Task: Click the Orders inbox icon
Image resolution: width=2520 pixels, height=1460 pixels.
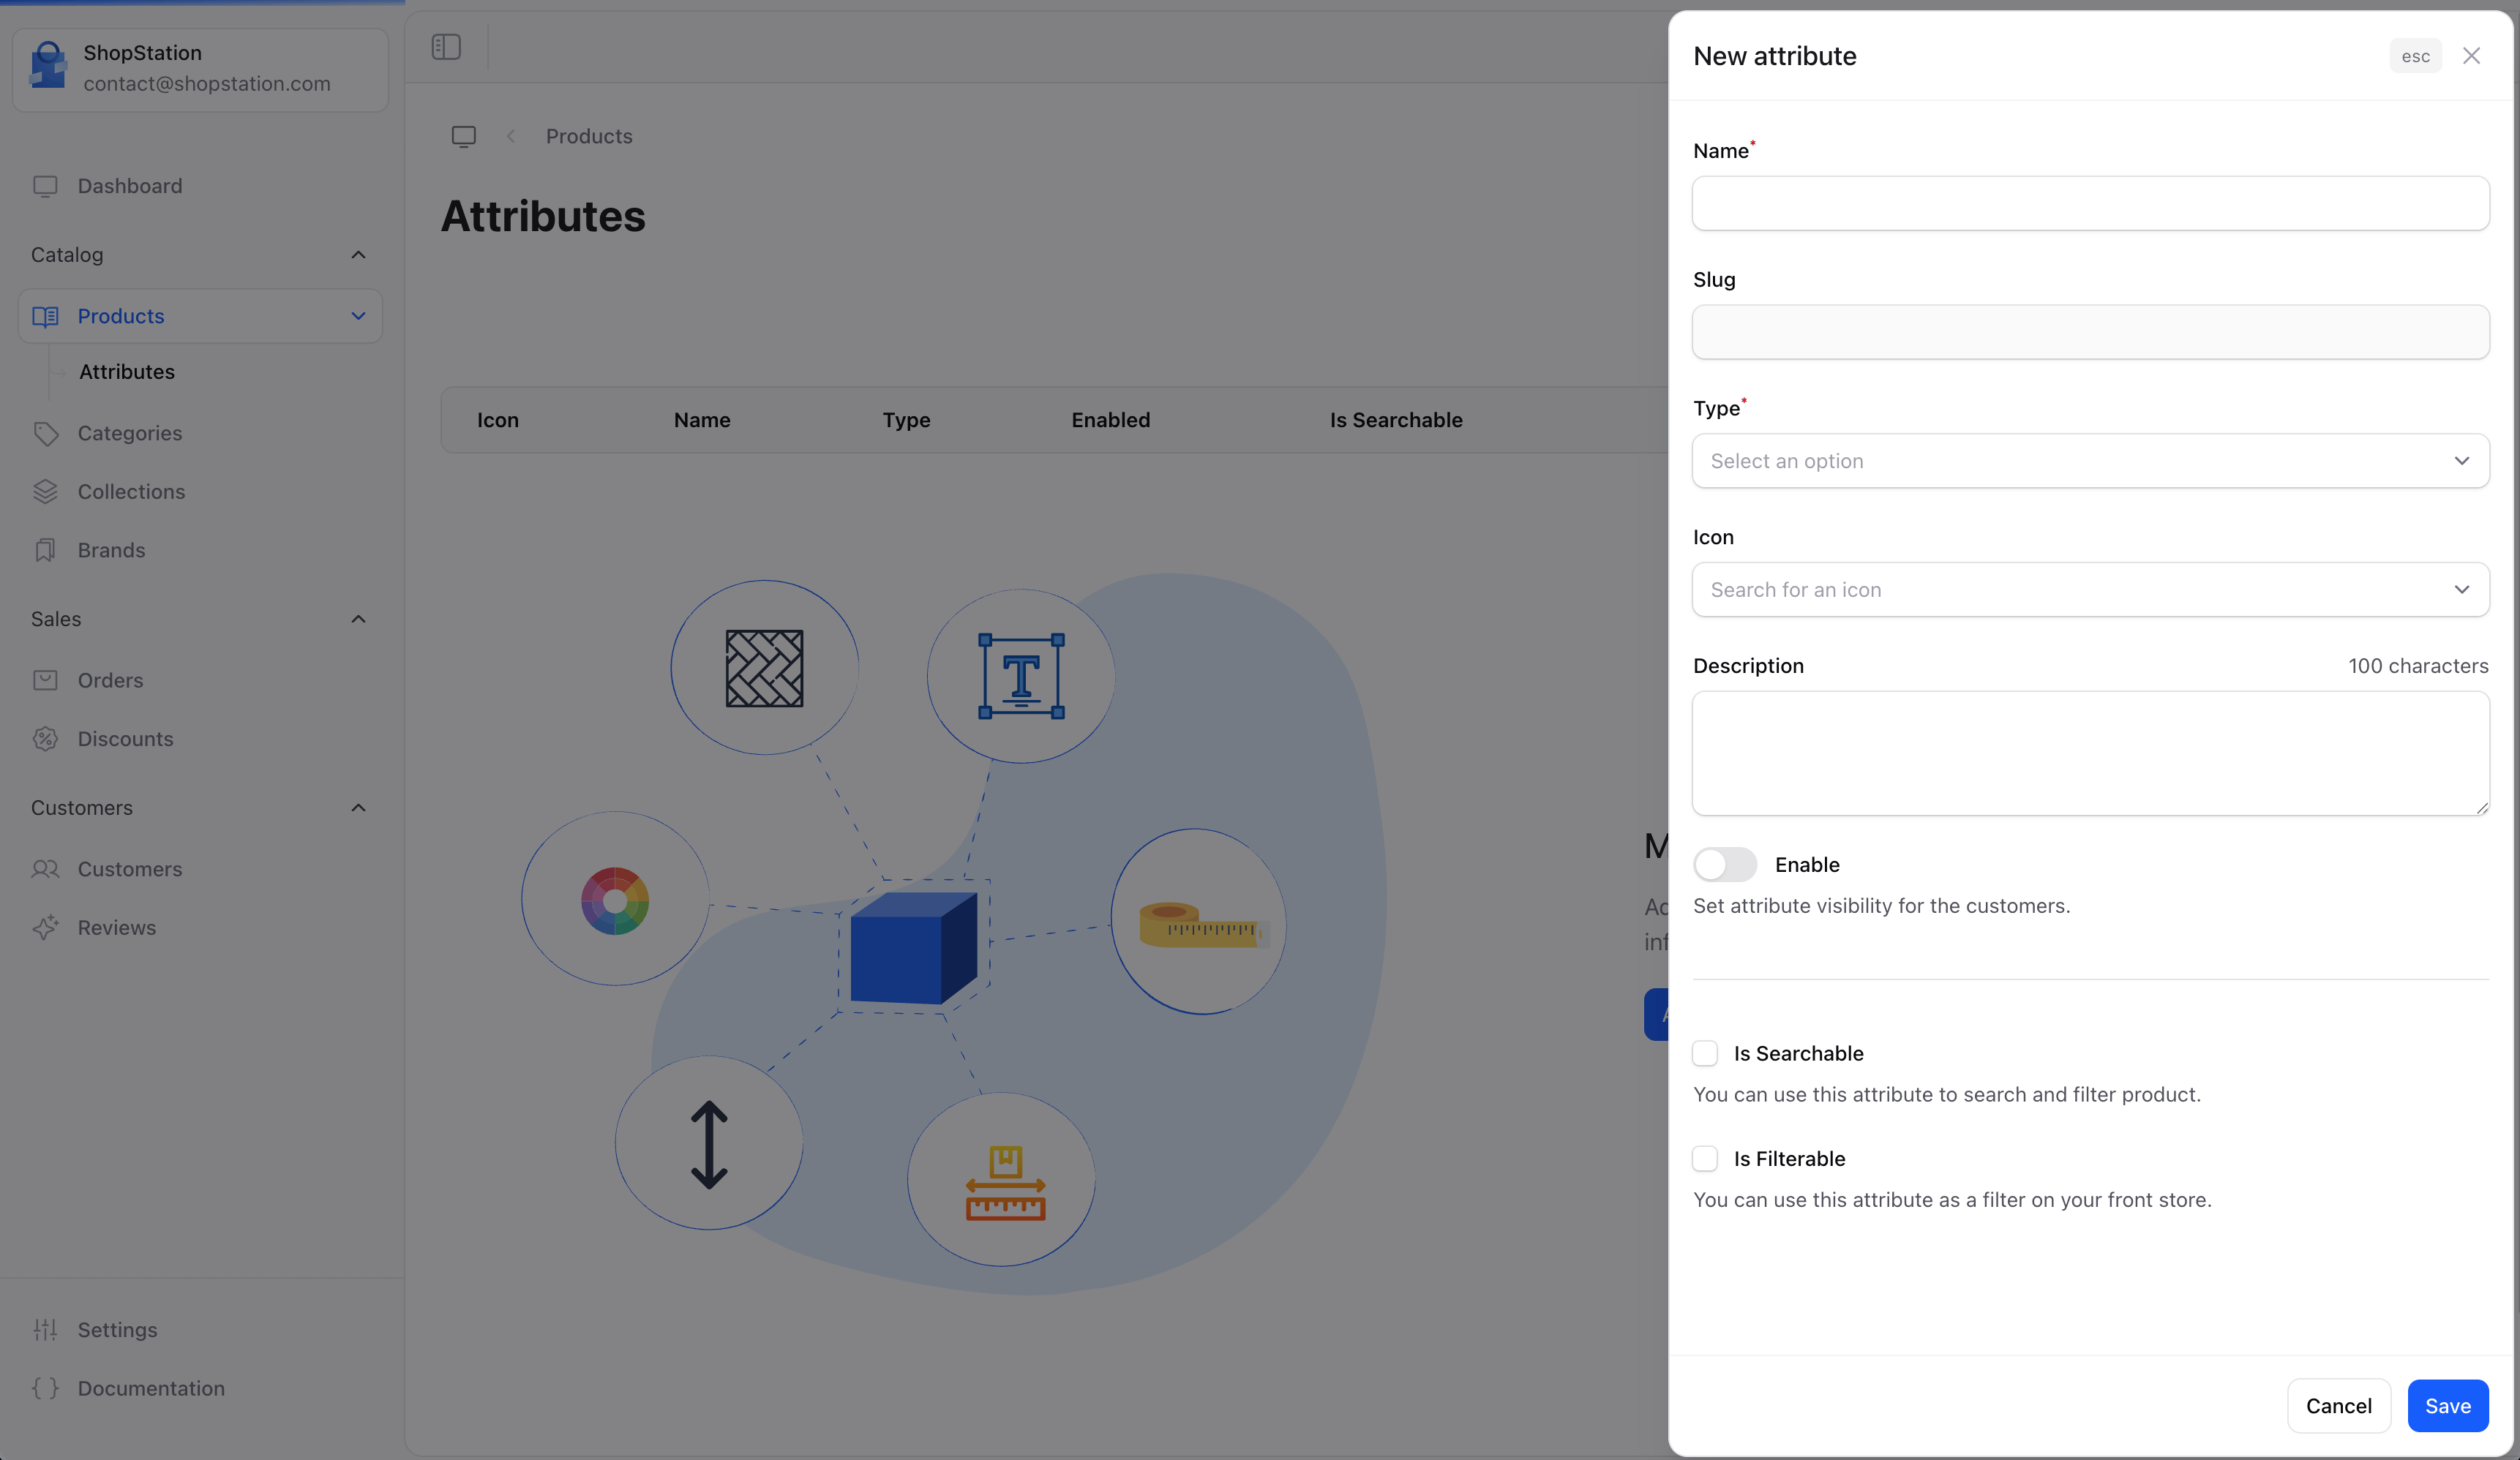Action: 45,680
